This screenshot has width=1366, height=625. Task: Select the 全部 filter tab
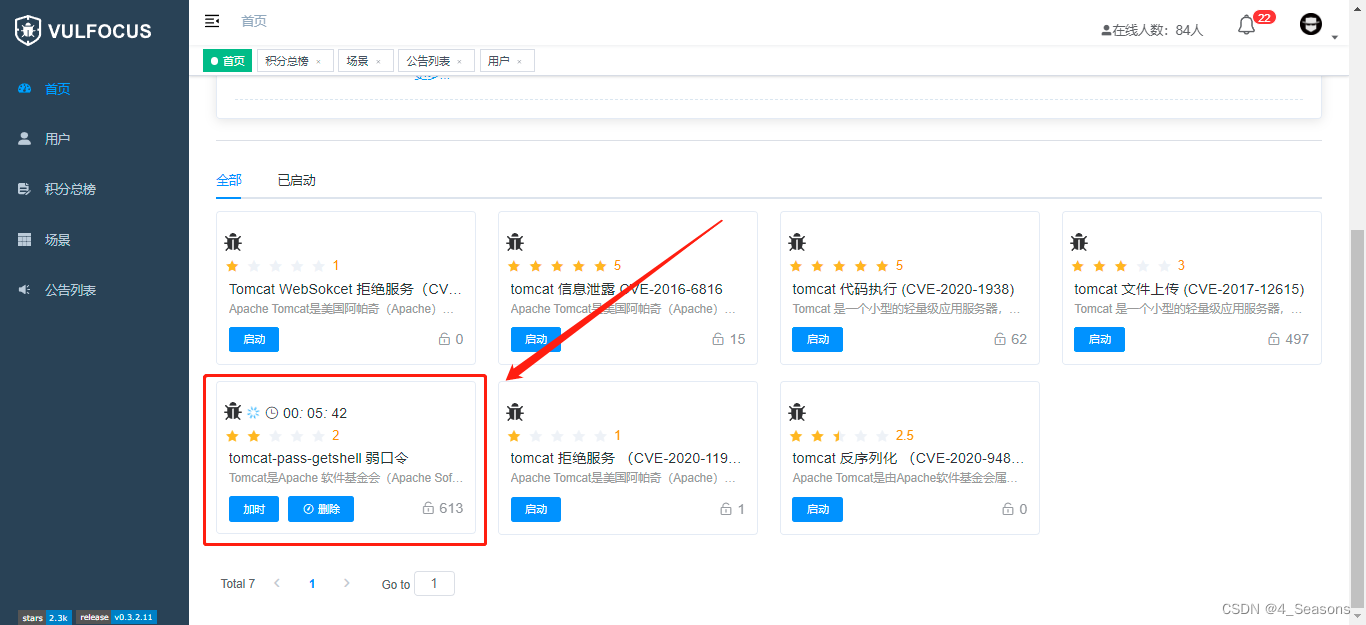[x=229, y=180]
